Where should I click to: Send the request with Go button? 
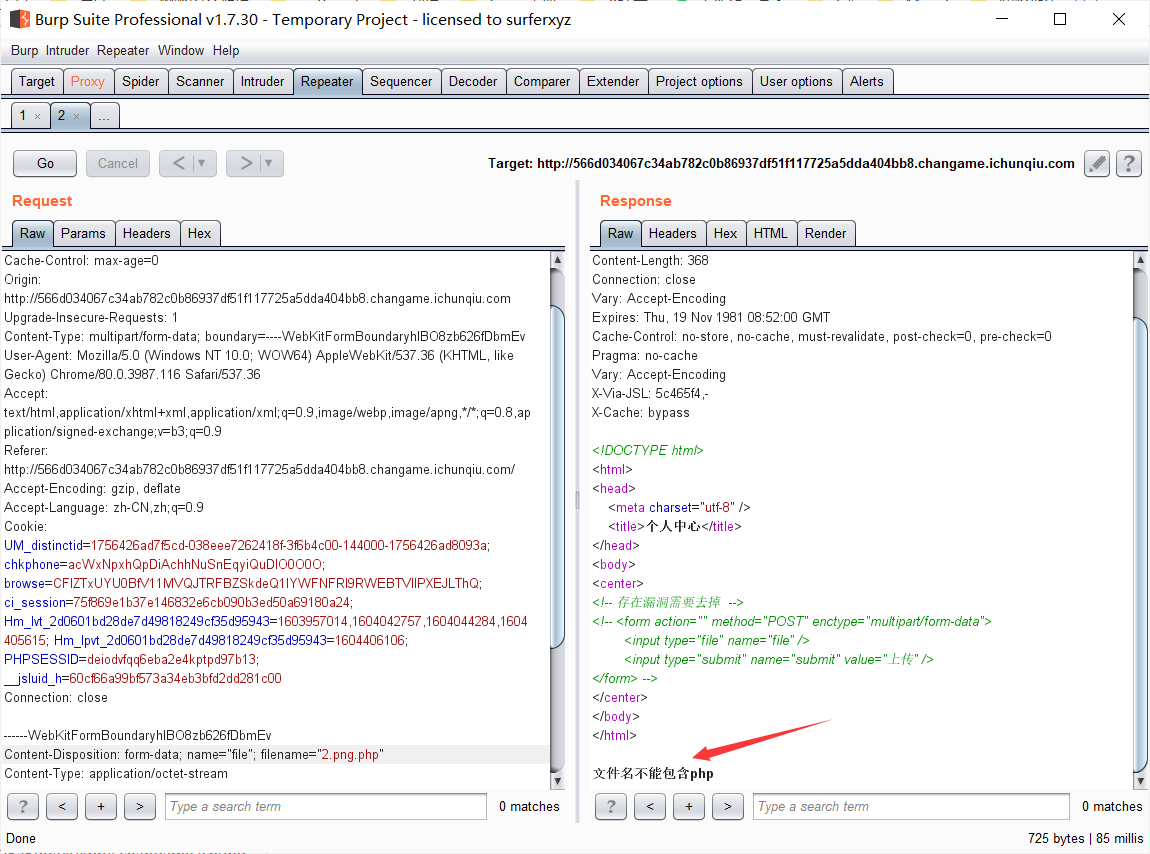[45, 164]
